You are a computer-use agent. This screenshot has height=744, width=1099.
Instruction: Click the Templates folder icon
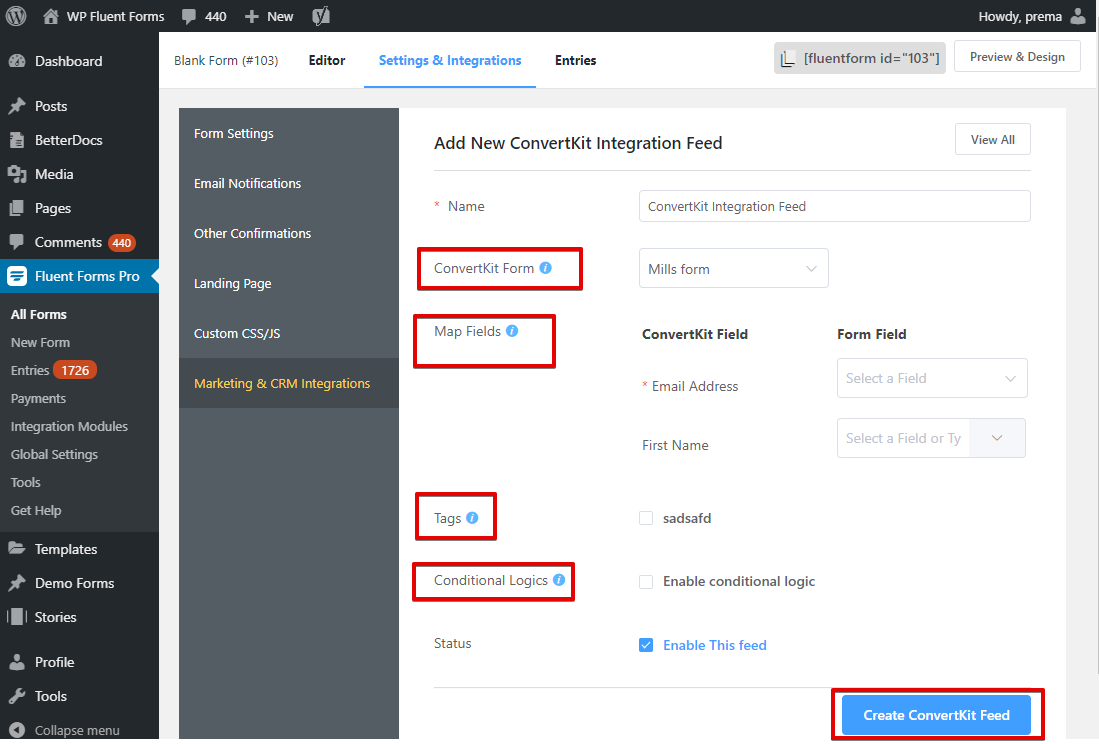pos(17,549)
